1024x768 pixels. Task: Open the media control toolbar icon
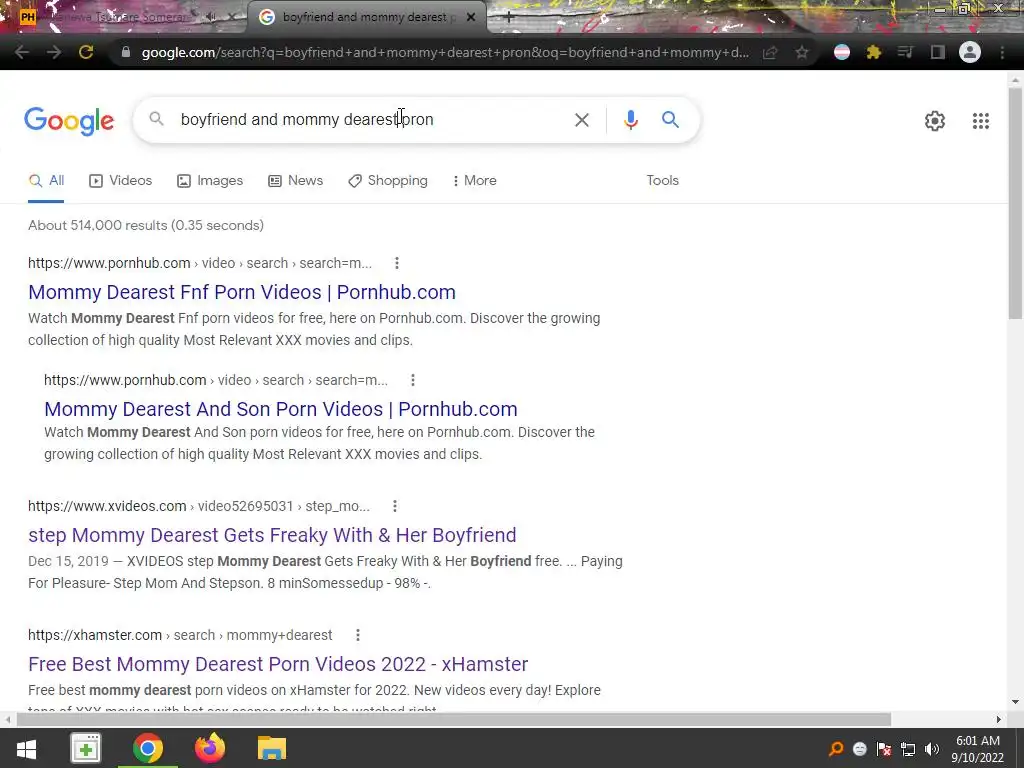pos(905,52)
